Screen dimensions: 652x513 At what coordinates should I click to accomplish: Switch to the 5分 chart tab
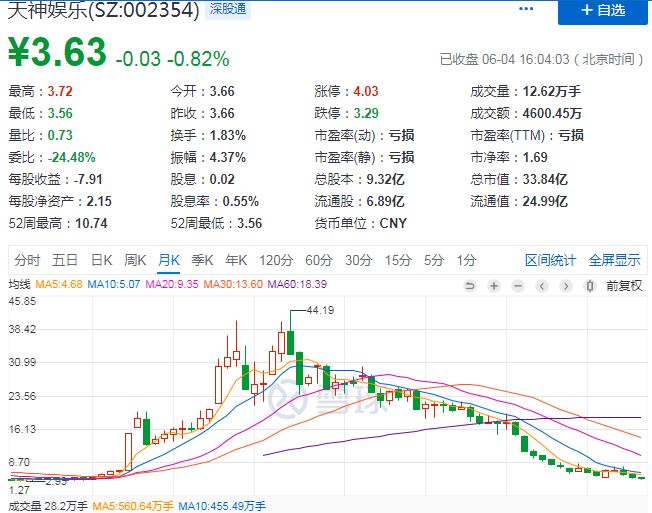tap(434, 260)
